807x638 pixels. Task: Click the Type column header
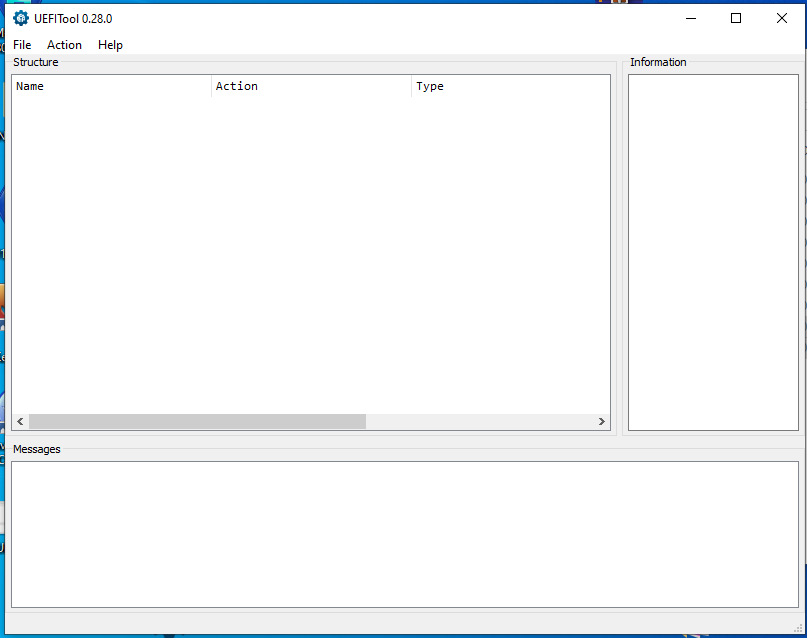[x=510, y=86]
